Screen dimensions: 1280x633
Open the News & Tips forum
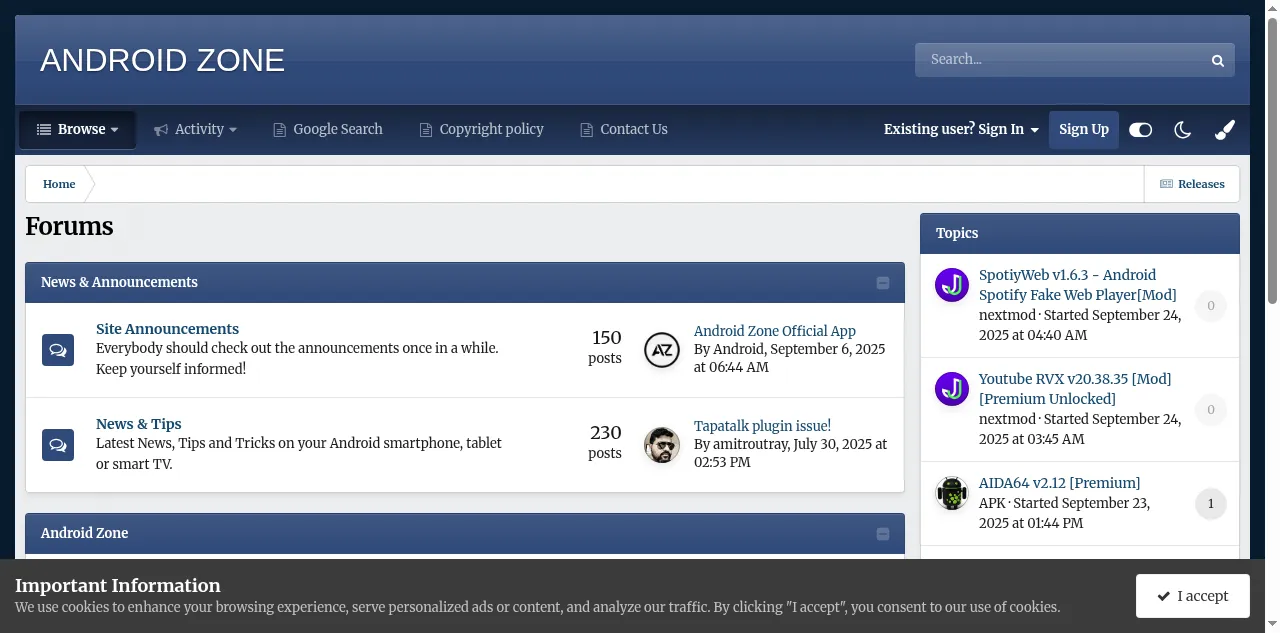click(x=138, y=424)
